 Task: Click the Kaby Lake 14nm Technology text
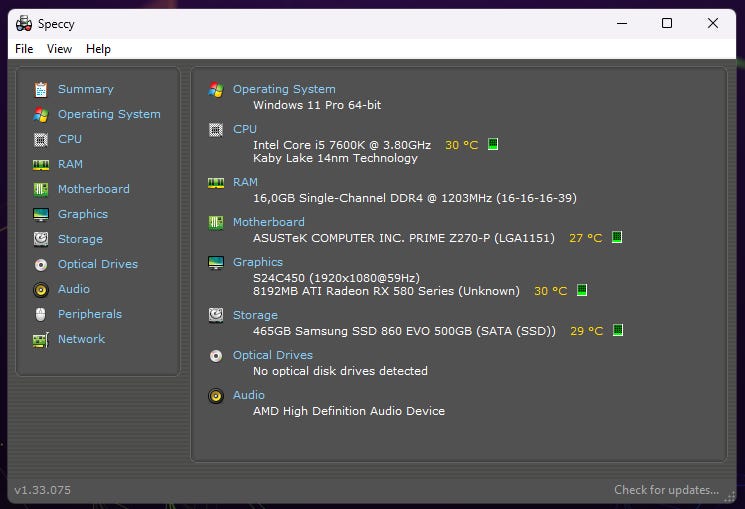[335, 158]
